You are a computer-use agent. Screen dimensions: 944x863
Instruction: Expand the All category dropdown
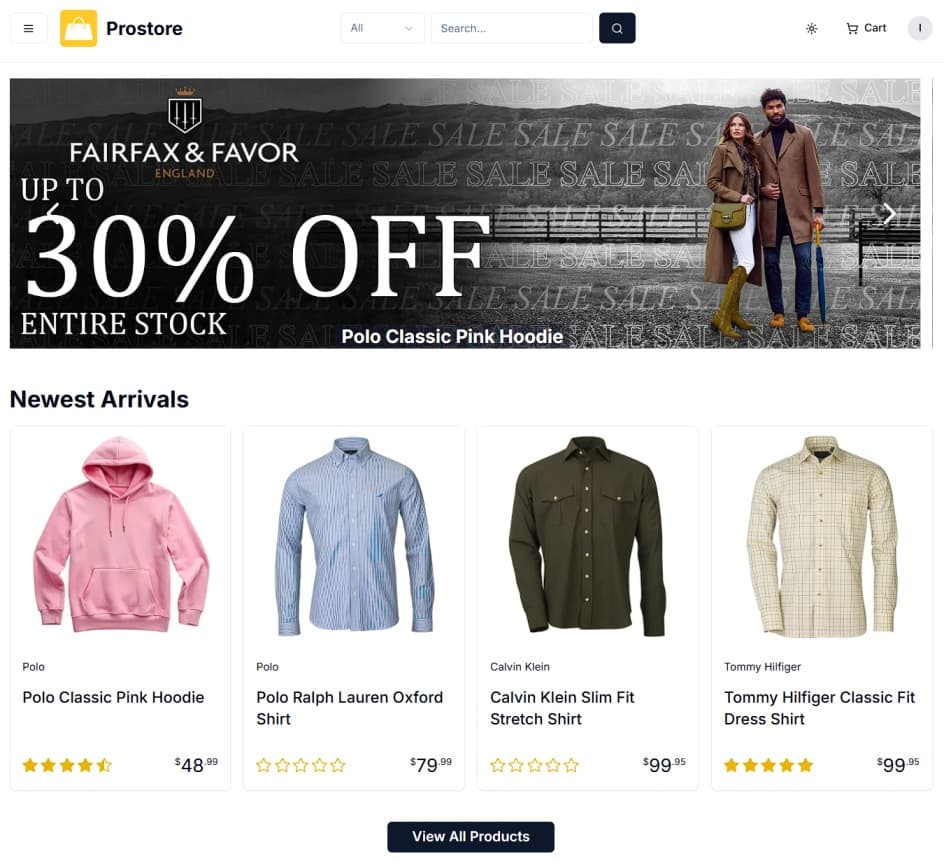(x=382, y=28)
